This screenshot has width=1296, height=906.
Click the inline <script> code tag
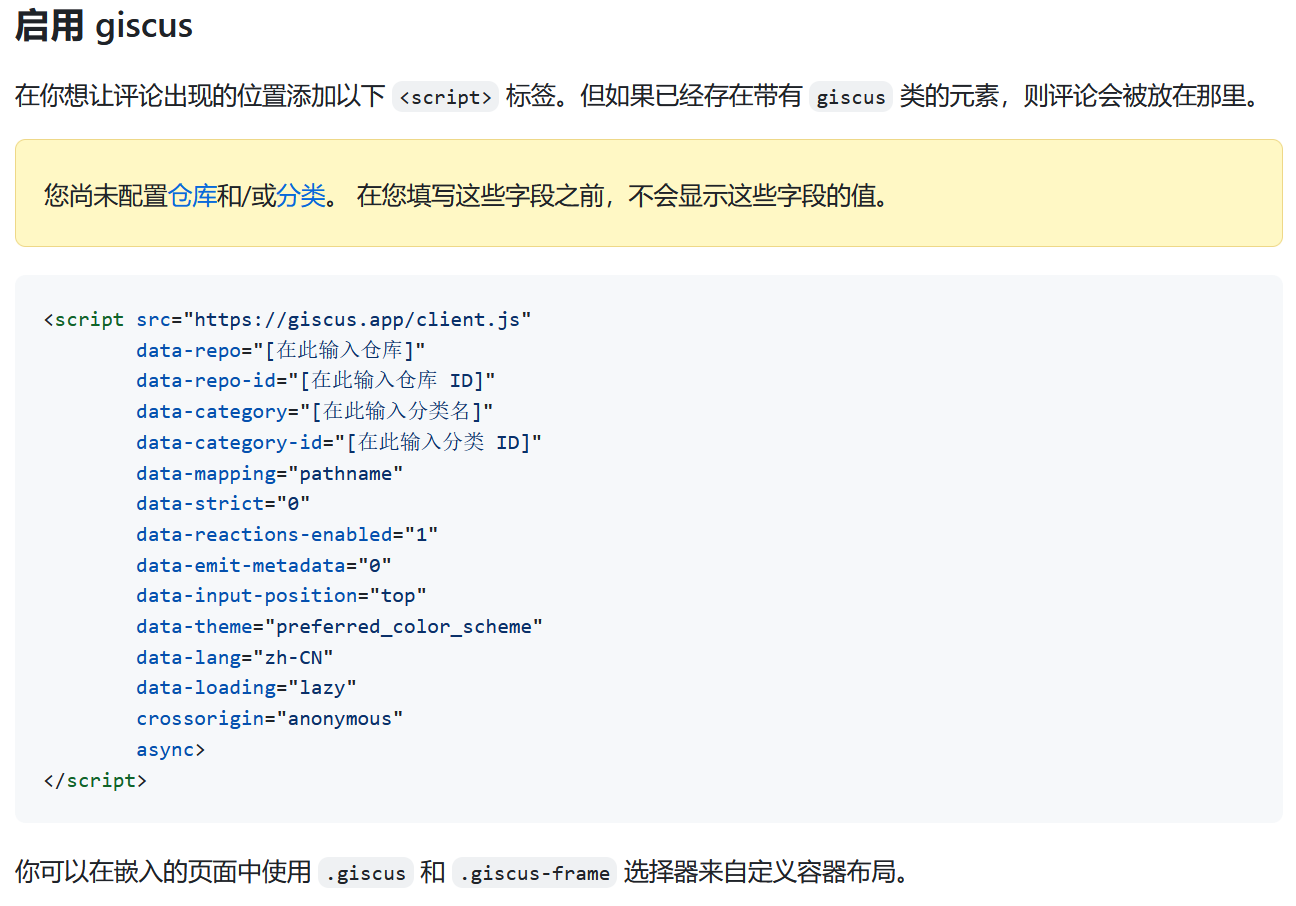click(x=445, y=96)
